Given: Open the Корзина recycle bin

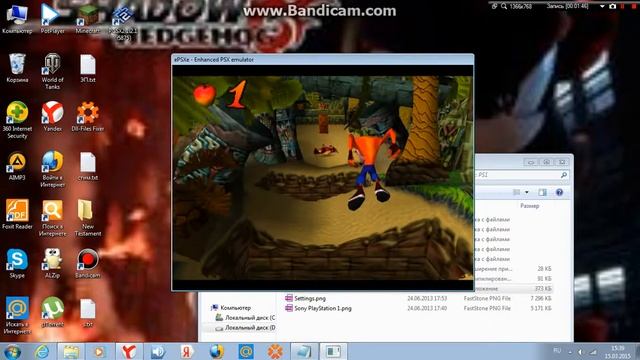Looking at the screenshot, I should [x=17, y=68].
